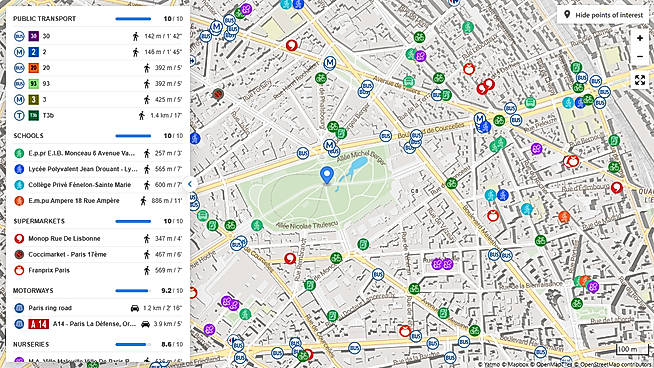Zoom in with the plus button

640,38
